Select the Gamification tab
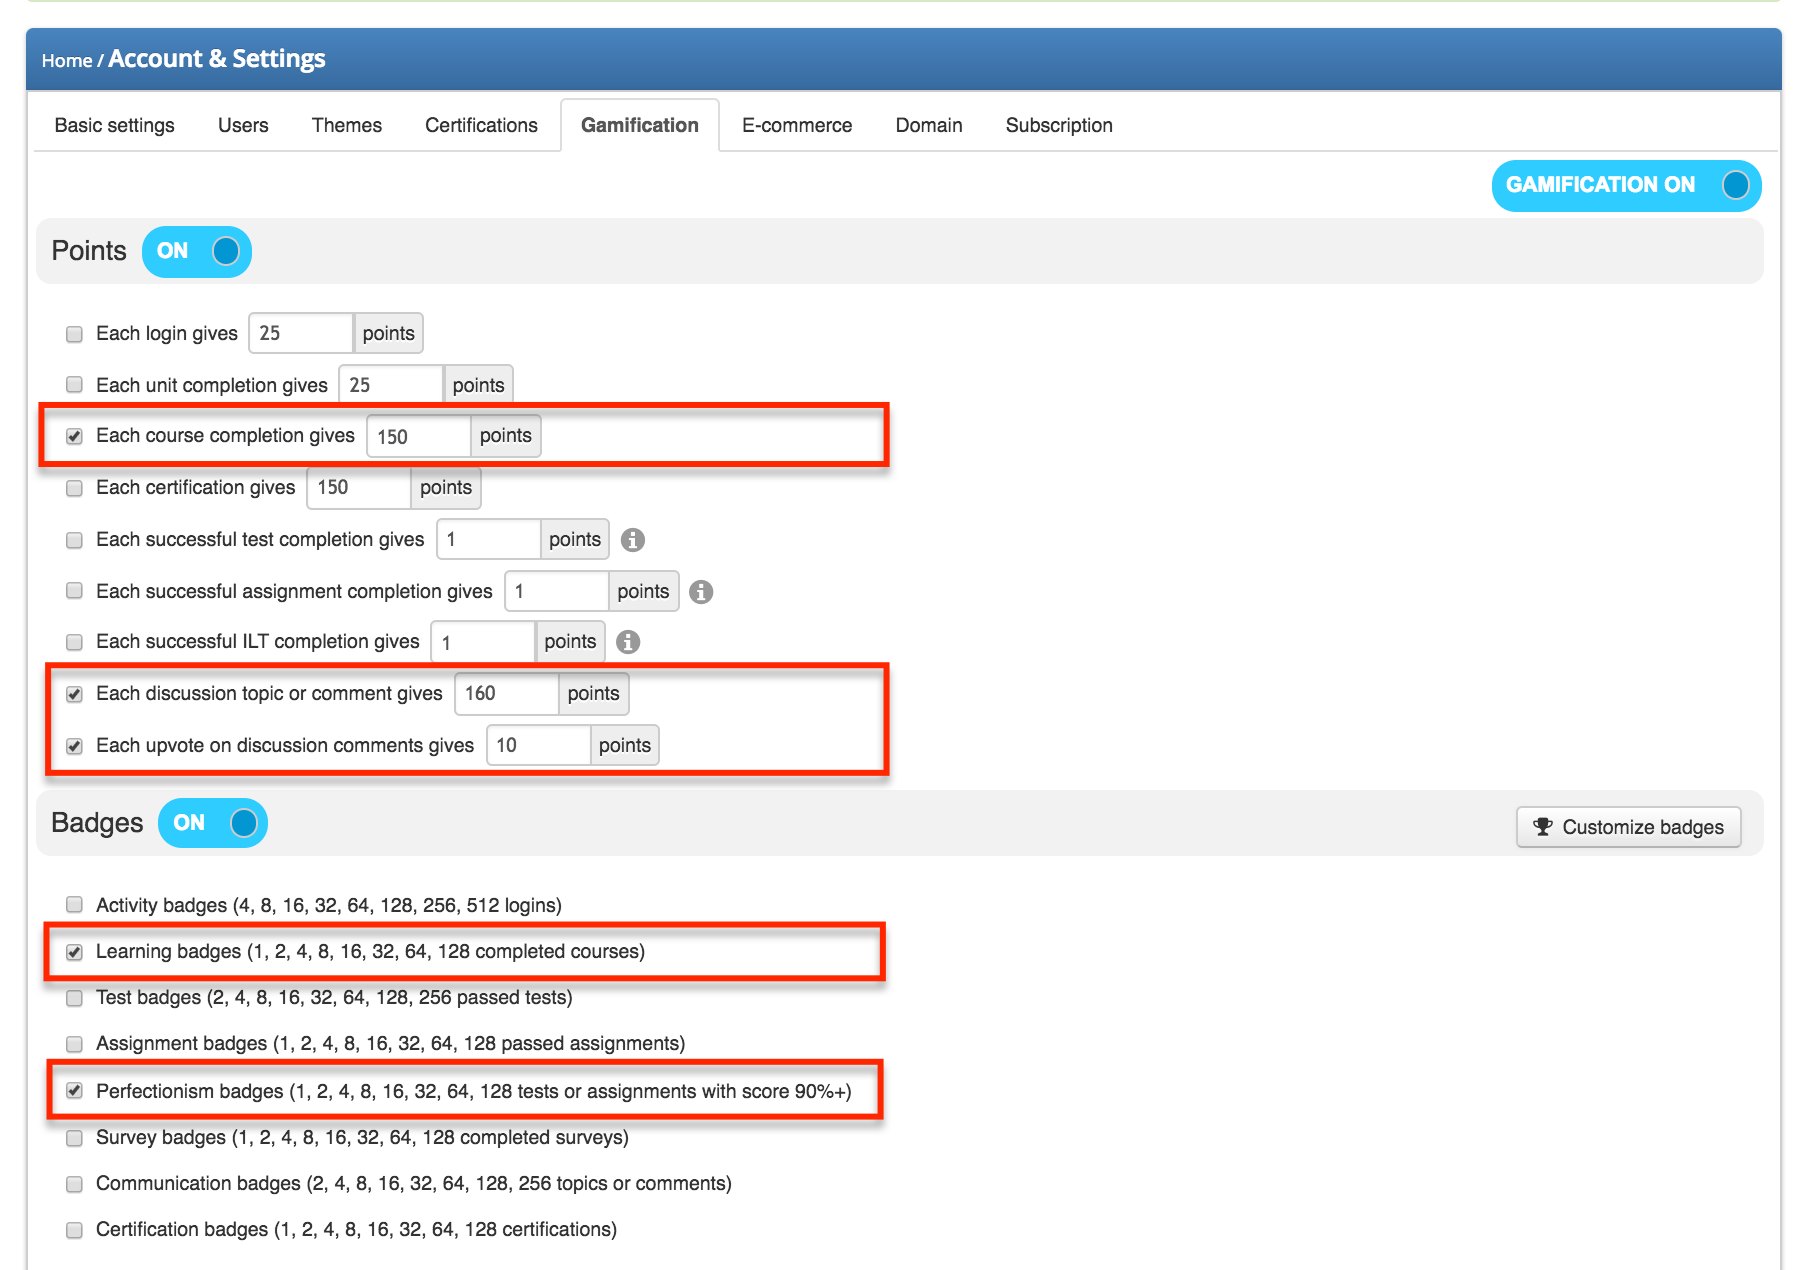1800x1270 pixels. pyautogui.click(x=640, y=125)
